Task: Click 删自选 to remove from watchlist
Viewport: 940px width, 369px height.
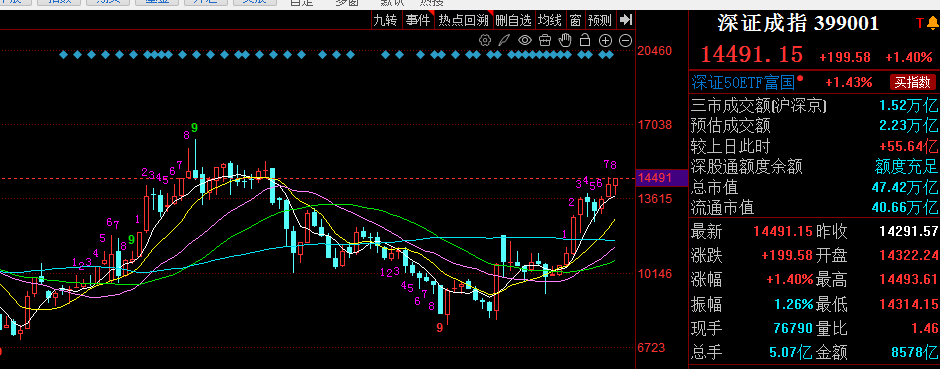Action: point(514,20)
